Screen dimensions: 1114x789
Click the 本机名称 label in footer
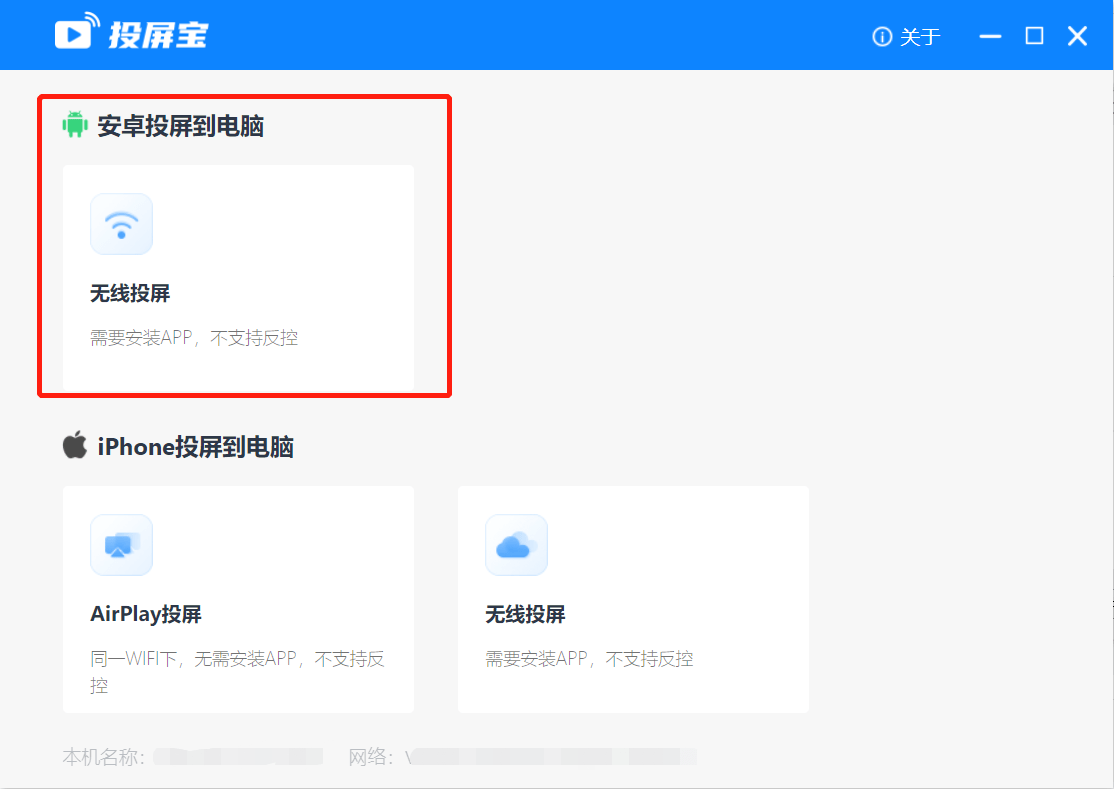tap(103, 757)
